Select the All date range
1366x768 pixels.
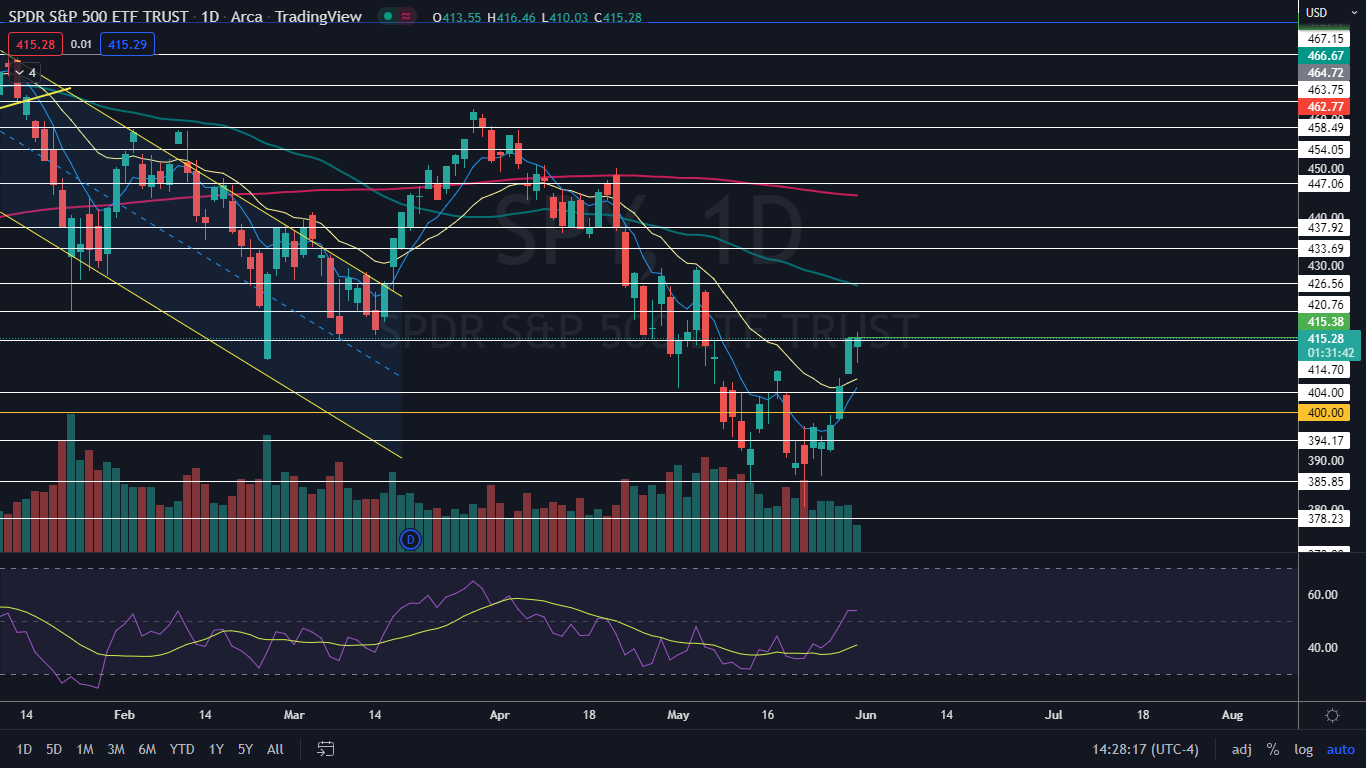[276, 749]
